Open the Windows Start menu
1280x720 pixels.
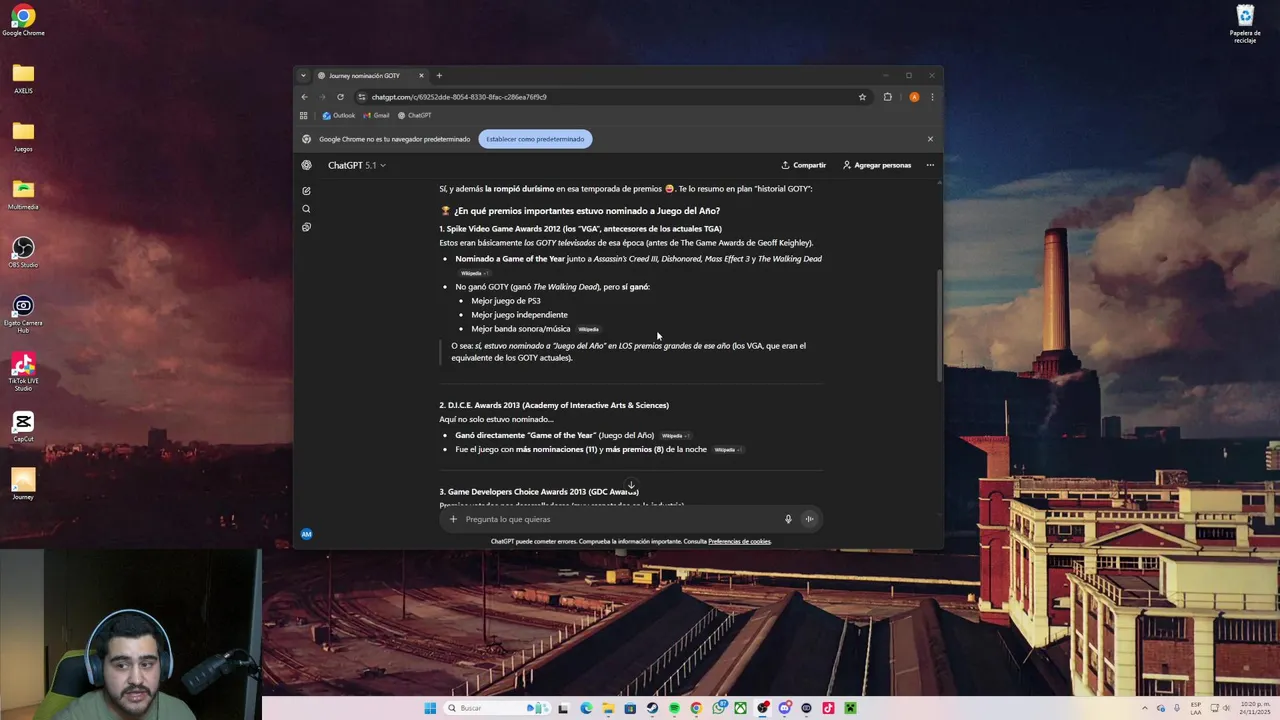430,708
